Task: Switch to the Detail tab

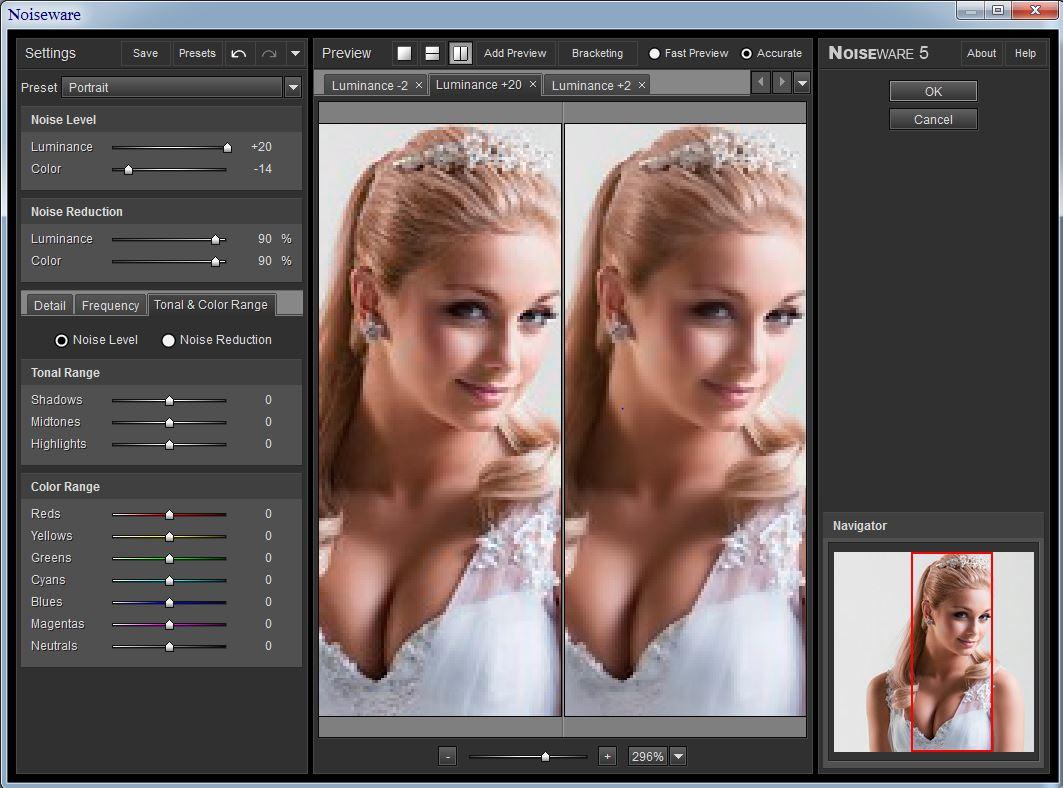Action: pyautogui.click(x=49, y=305)
